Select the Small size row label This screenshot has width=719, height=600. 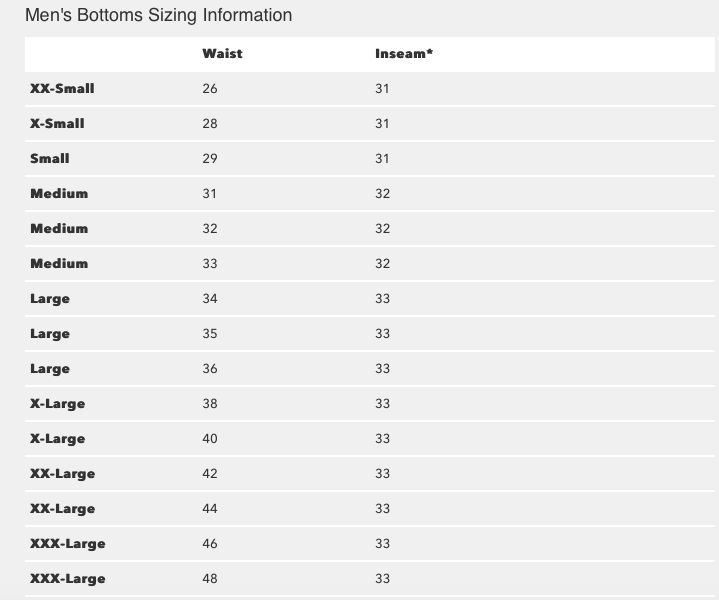[50, 159]
